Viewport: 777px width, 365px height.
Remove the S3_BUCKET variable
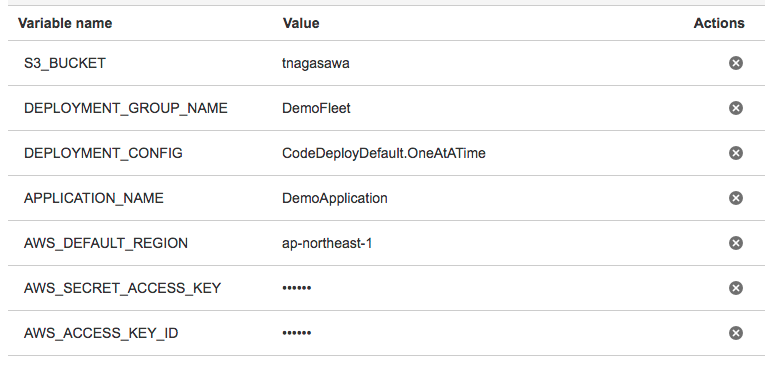coord(736,63)
